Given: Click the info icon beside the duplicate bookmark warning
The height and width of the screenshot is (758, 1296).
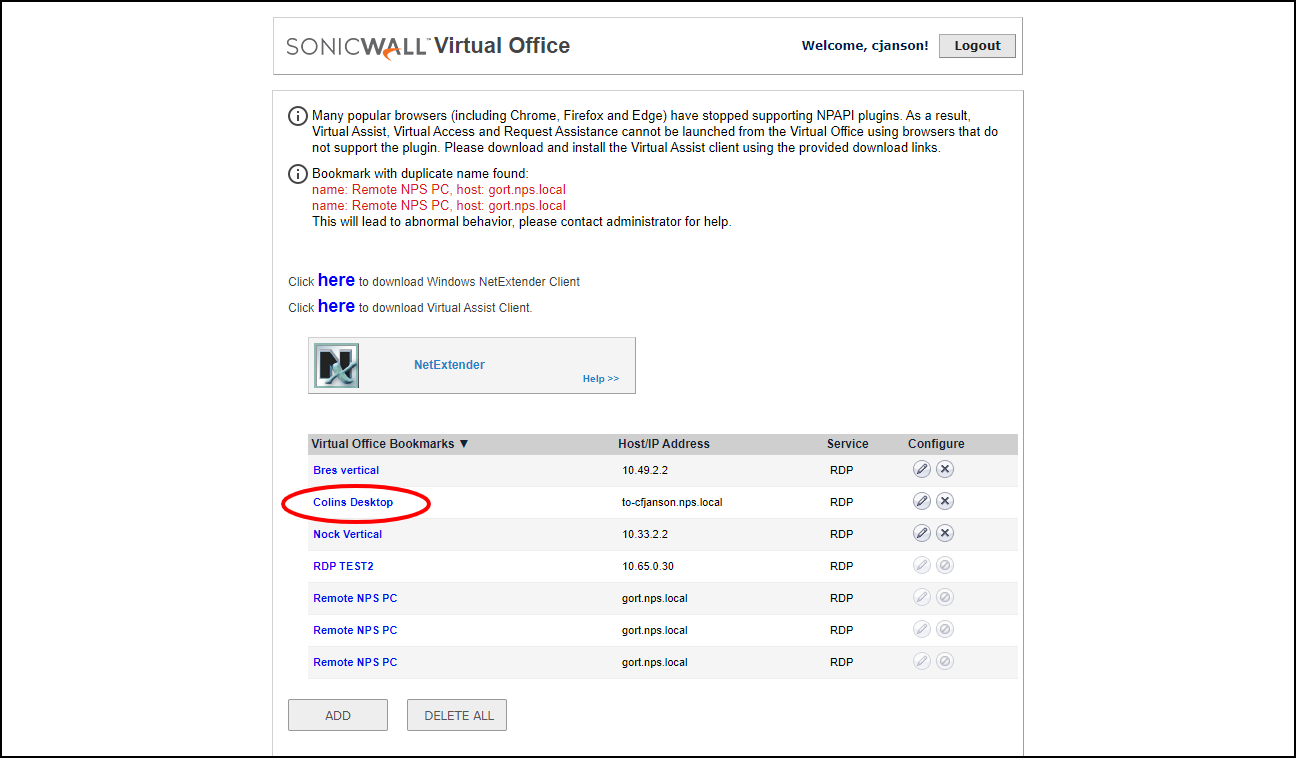Looking at the screenshot, I should pos(298,174).
